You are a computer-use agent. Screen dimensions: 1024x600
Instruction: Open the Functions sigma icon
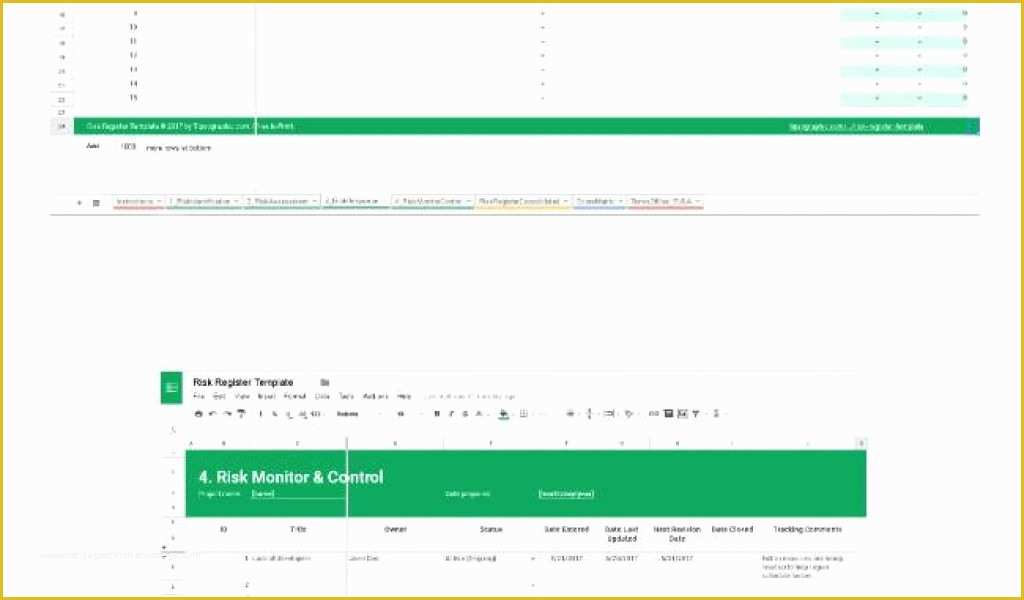tap(716, 414)
